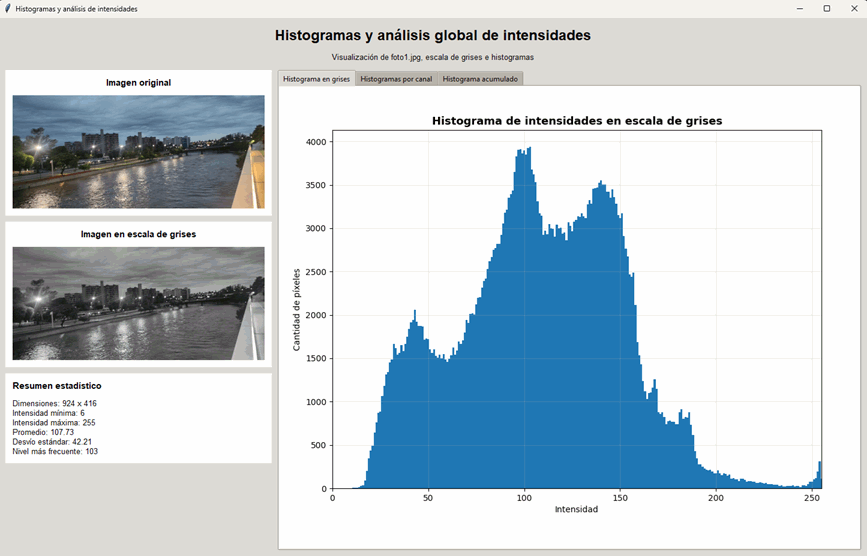Click the original color image thumbnail
The image size is (867, 556).
[138, 151]
